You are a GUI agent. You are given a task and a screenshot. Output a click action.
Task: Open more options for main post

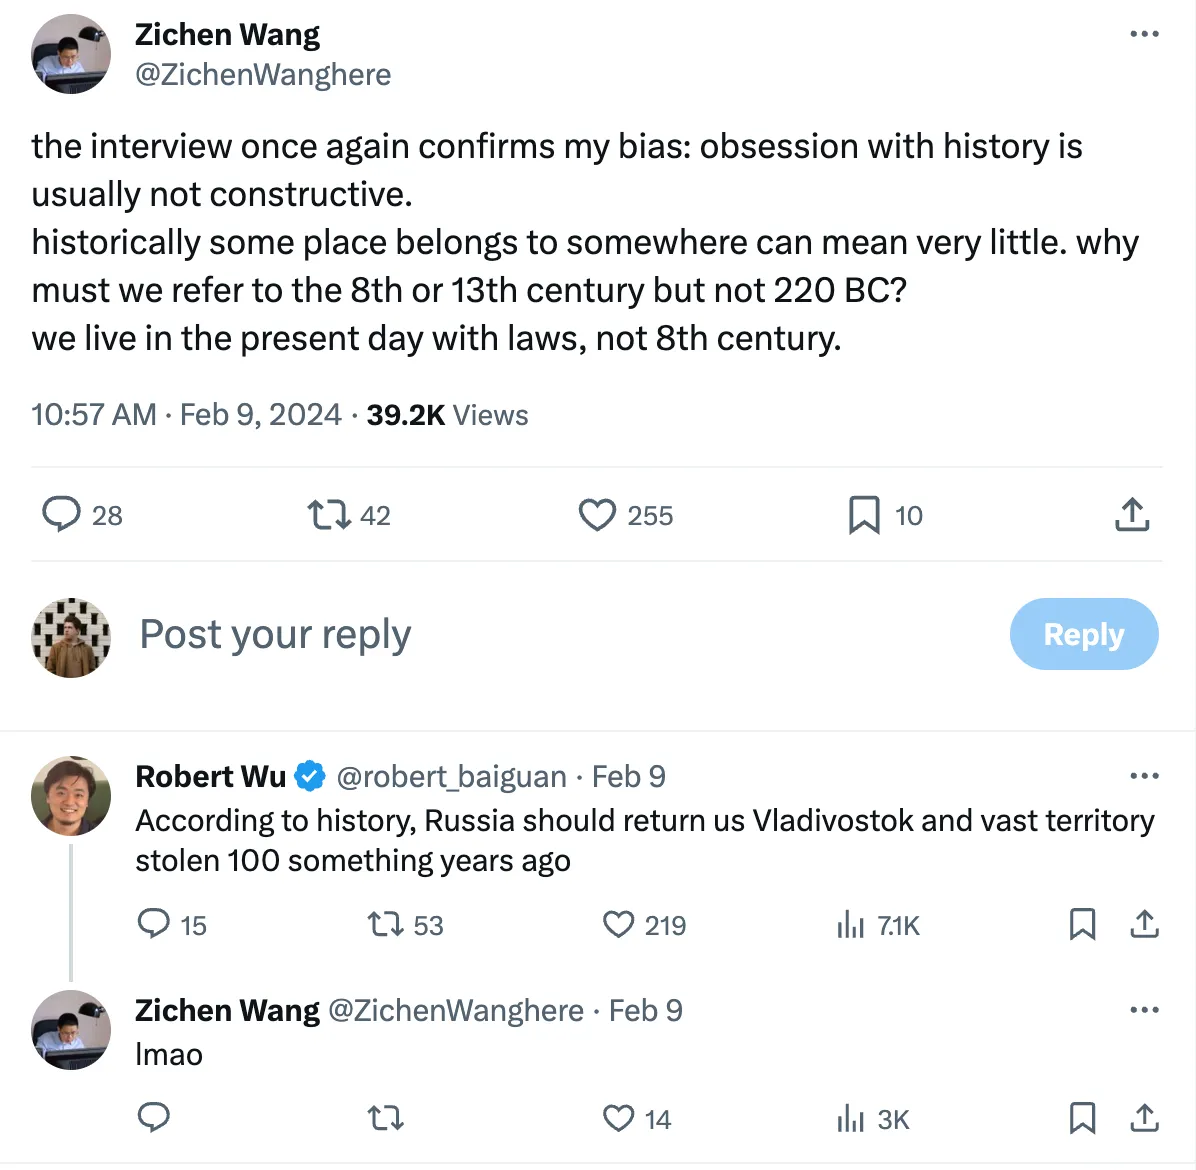pyautogui.click(x=1144, y=34)
